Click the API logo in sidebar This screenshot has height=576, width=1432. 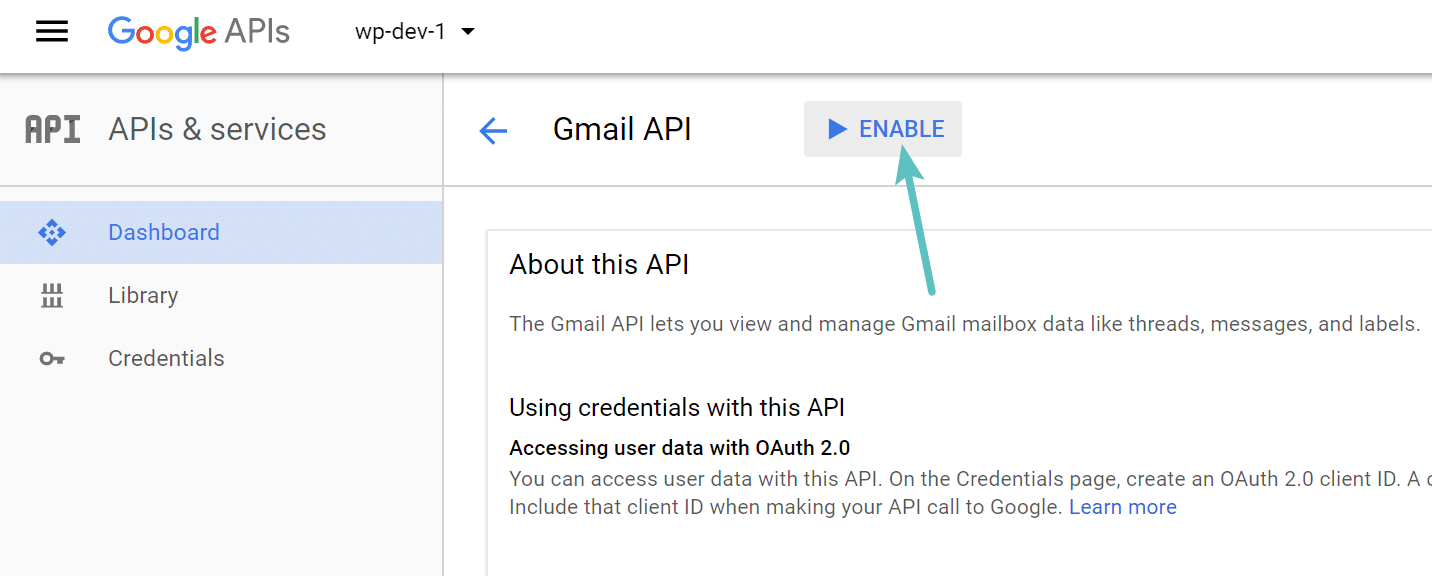pos(51,128)
